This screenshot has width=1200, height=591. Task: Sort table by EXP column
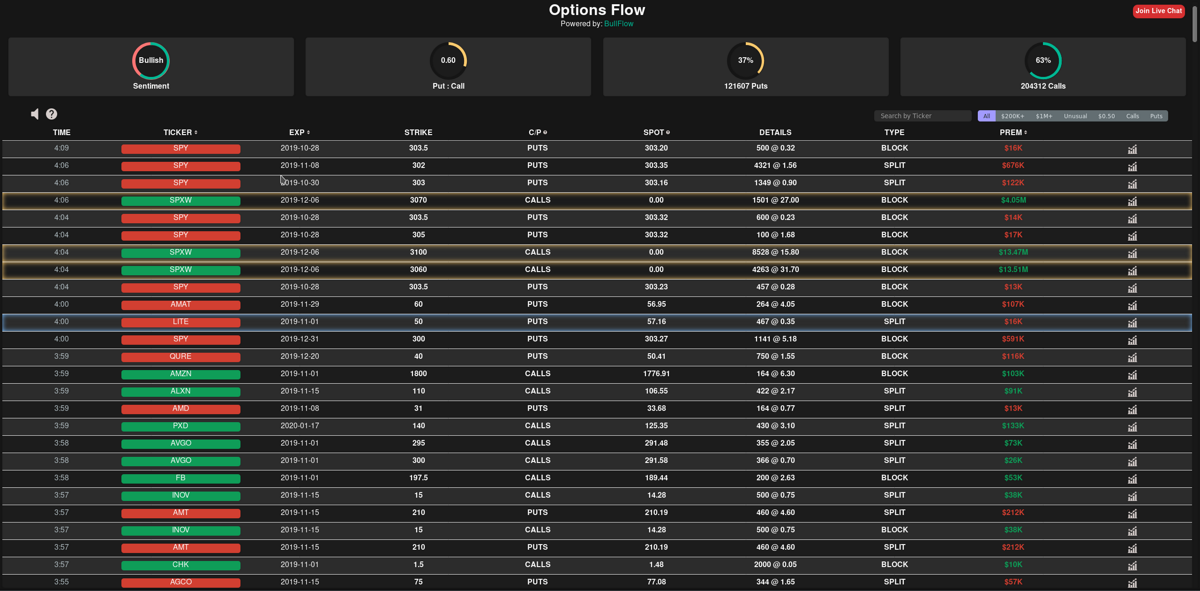(x=299, y=132)
